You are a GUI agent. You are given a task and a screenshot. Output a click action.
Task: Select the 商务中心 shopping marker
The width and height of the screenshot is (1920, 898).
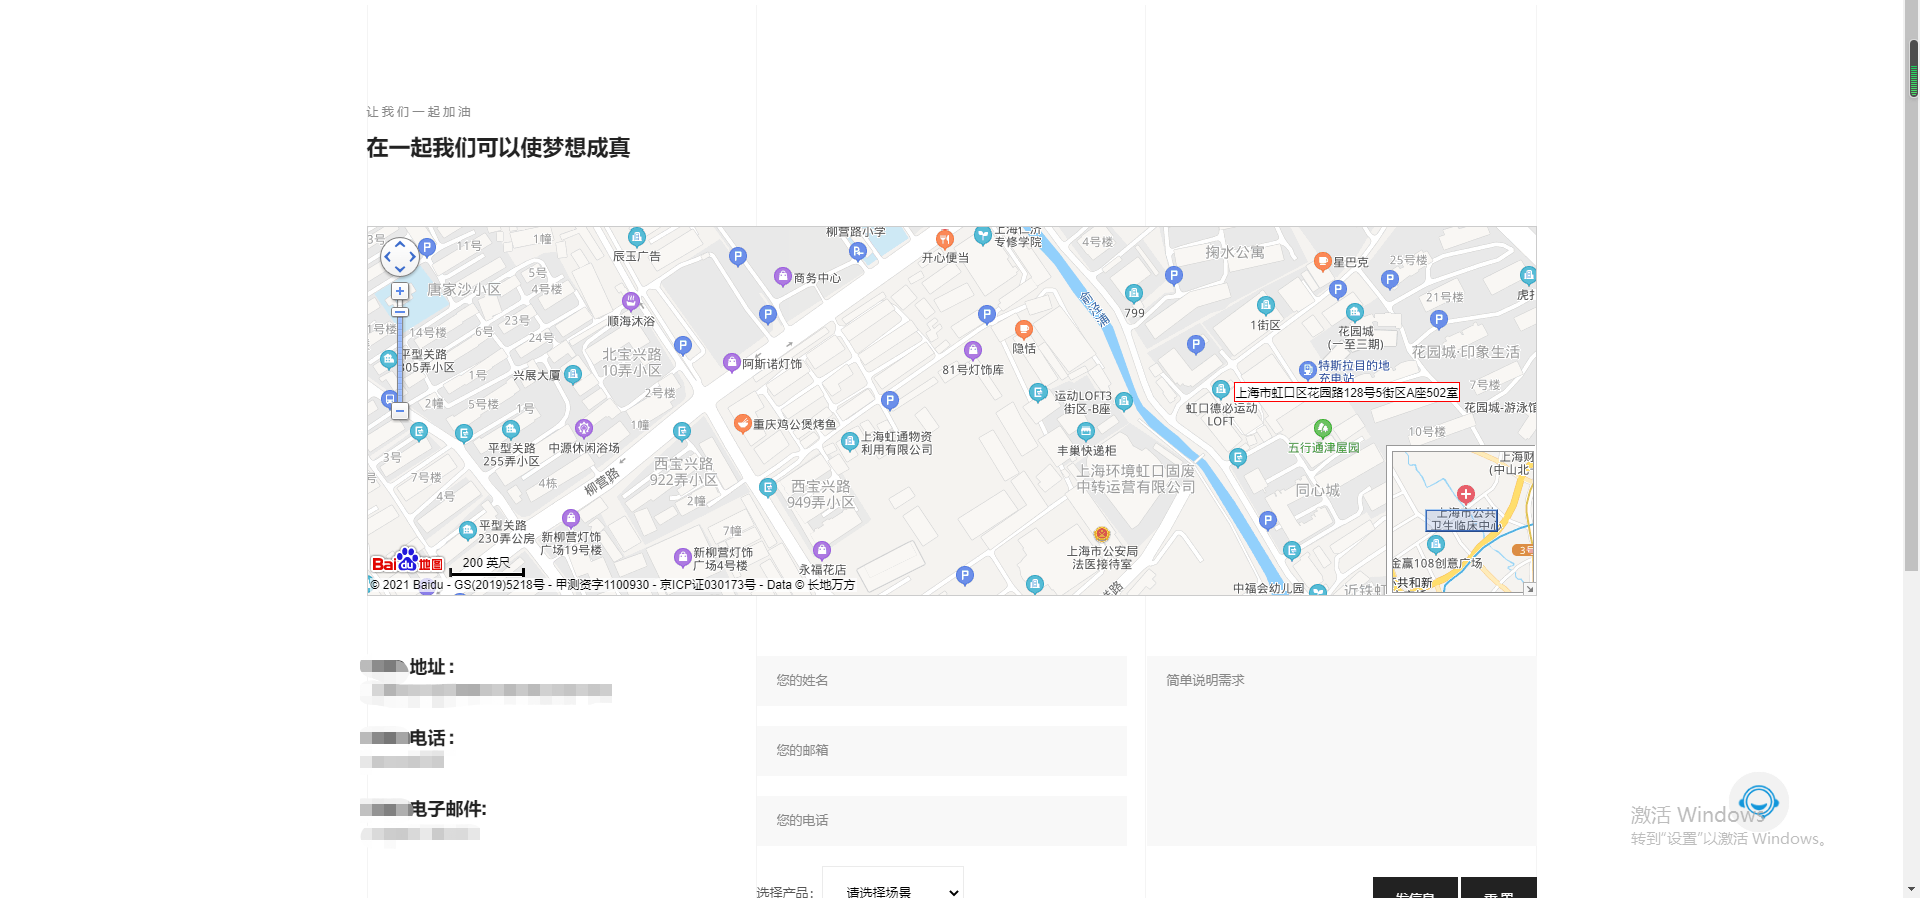tap(783, 277)
